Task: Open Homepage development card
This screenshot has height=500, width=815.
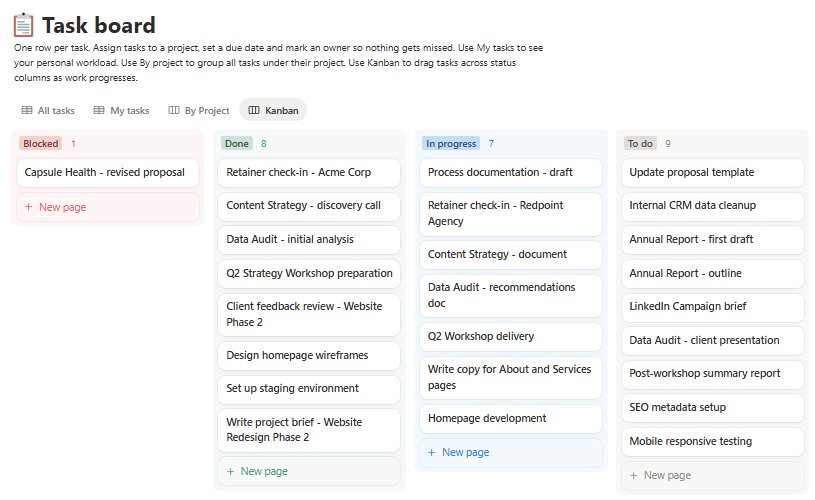Action: coord(510,419)
